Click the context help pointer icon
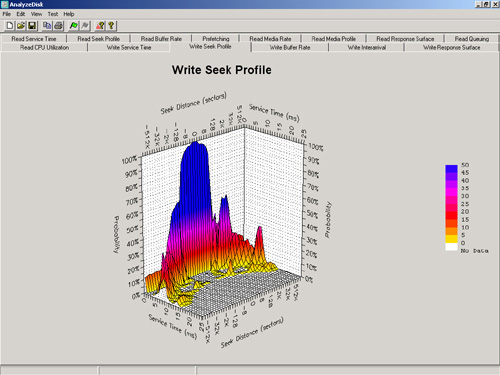Screen dimensions: 500x375 pos(100,26)
